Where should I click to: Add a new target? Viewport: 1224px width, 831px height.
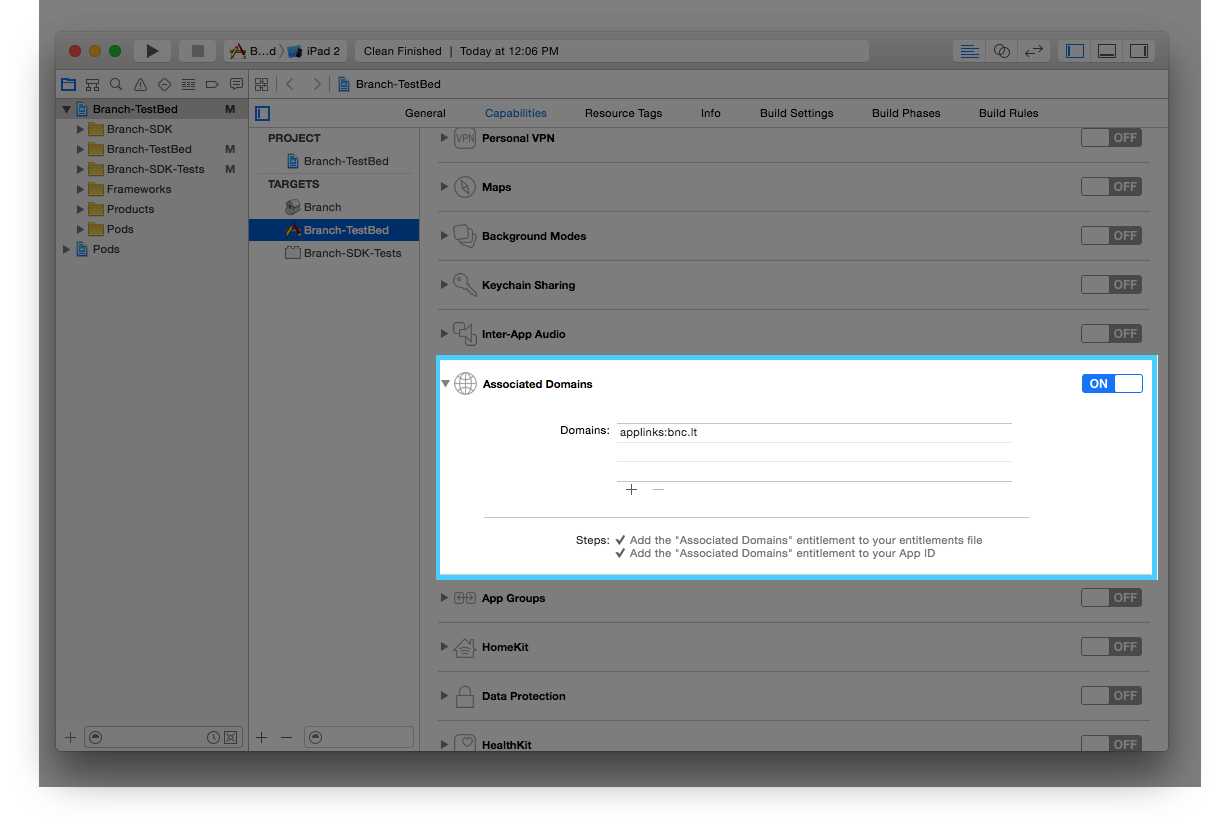pyautogui.click(x=262, y=737)
